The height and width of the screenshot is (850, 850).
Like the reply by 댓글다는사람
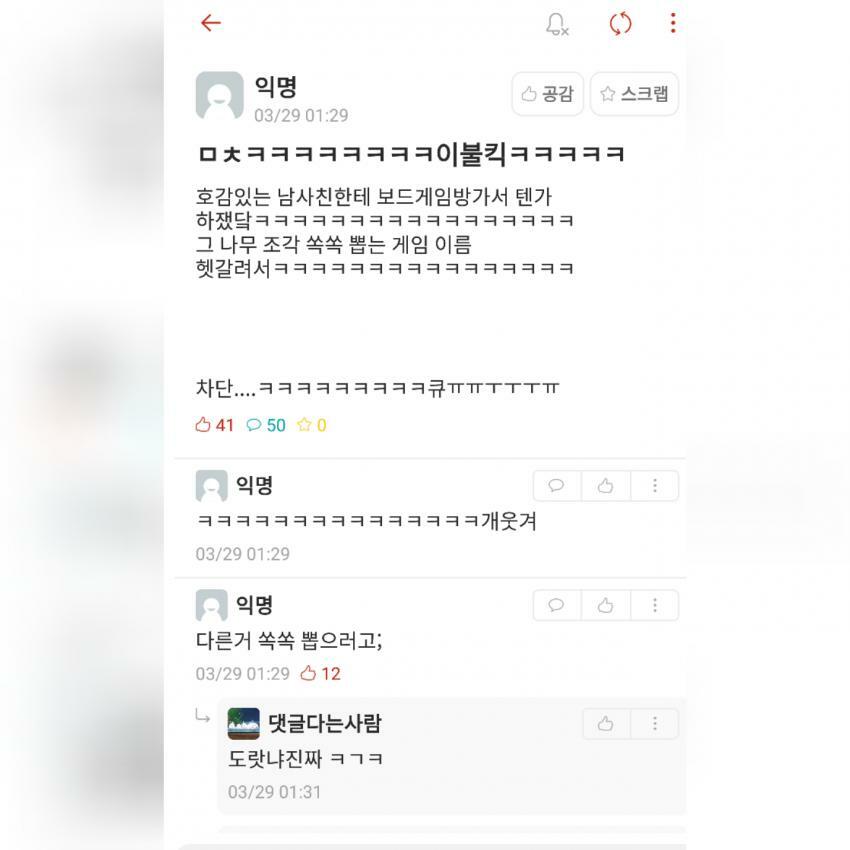click(606, 724)
